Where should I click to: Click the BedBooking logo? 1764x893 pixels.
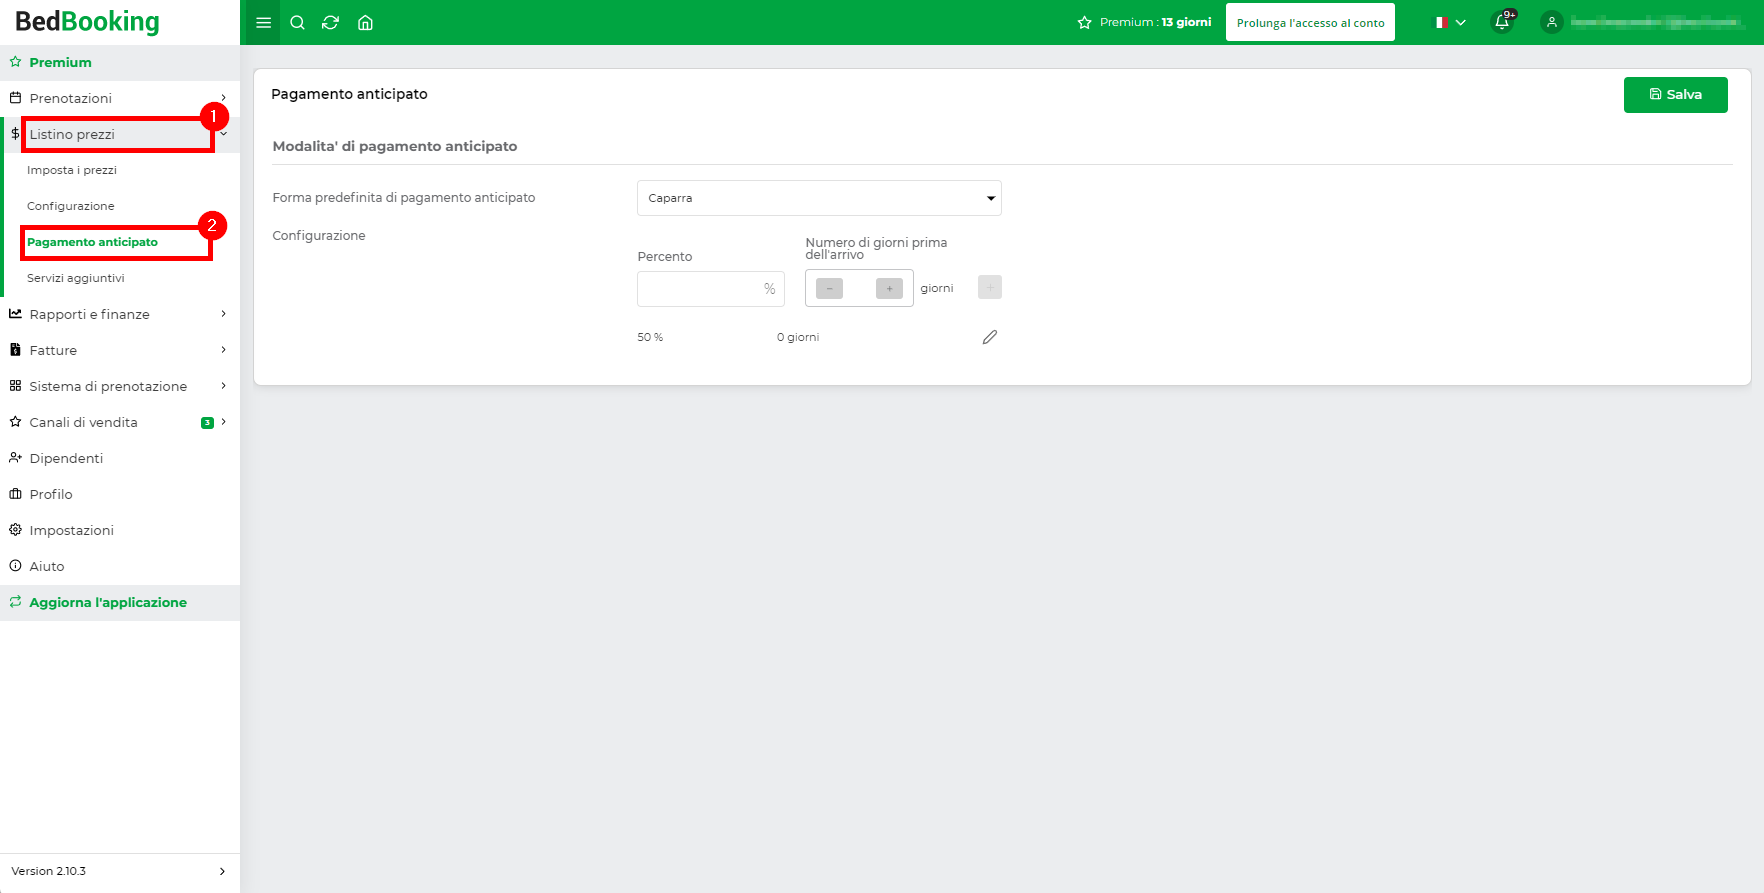point(87,22)
